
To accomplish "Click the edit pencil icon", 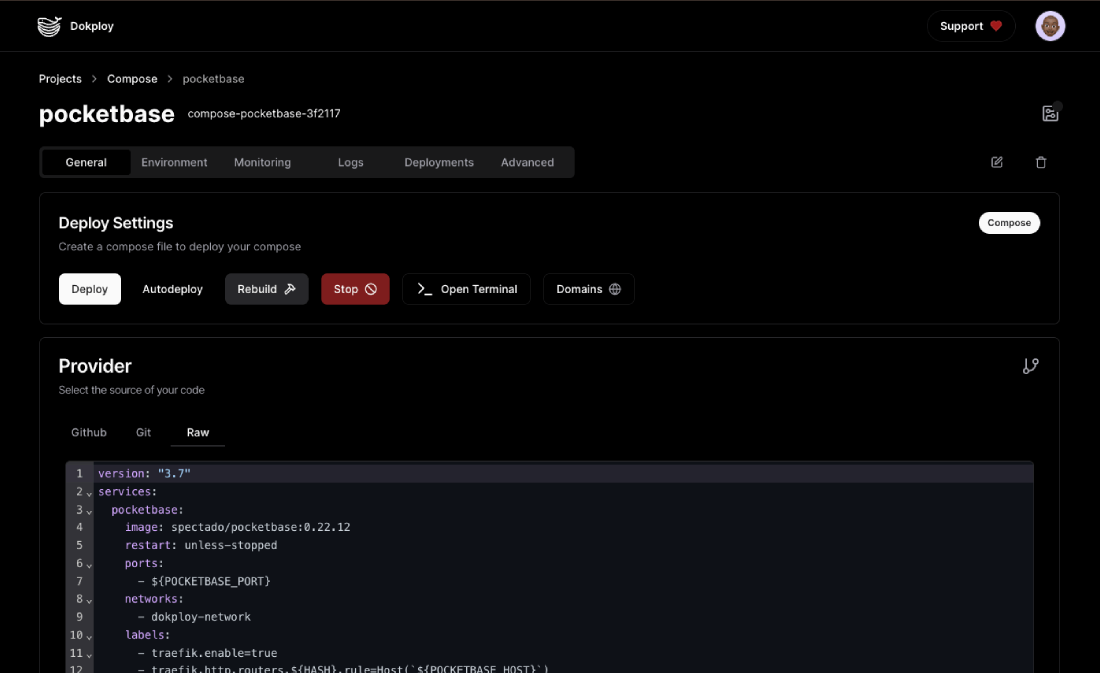I will [997, 162].
